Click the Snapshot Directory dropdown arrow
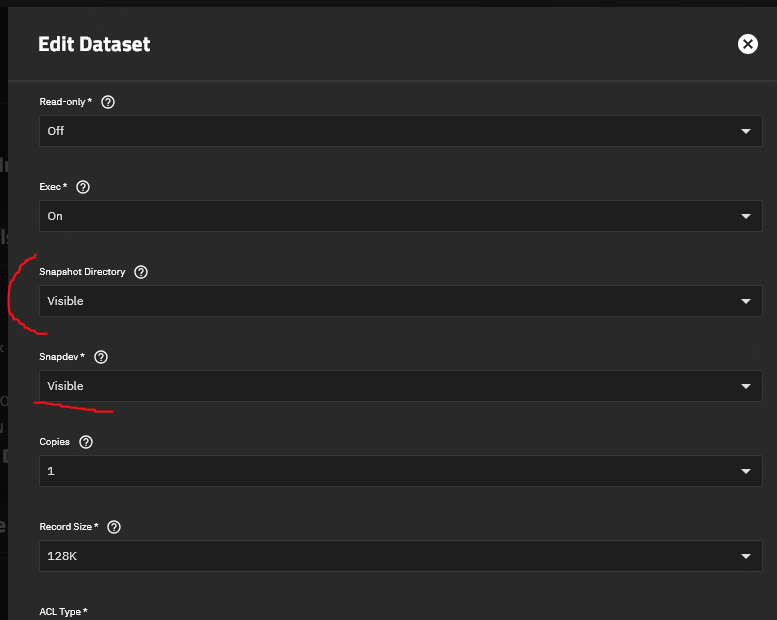Viewport: 777px width, 620px height. [x=746, y=301]
